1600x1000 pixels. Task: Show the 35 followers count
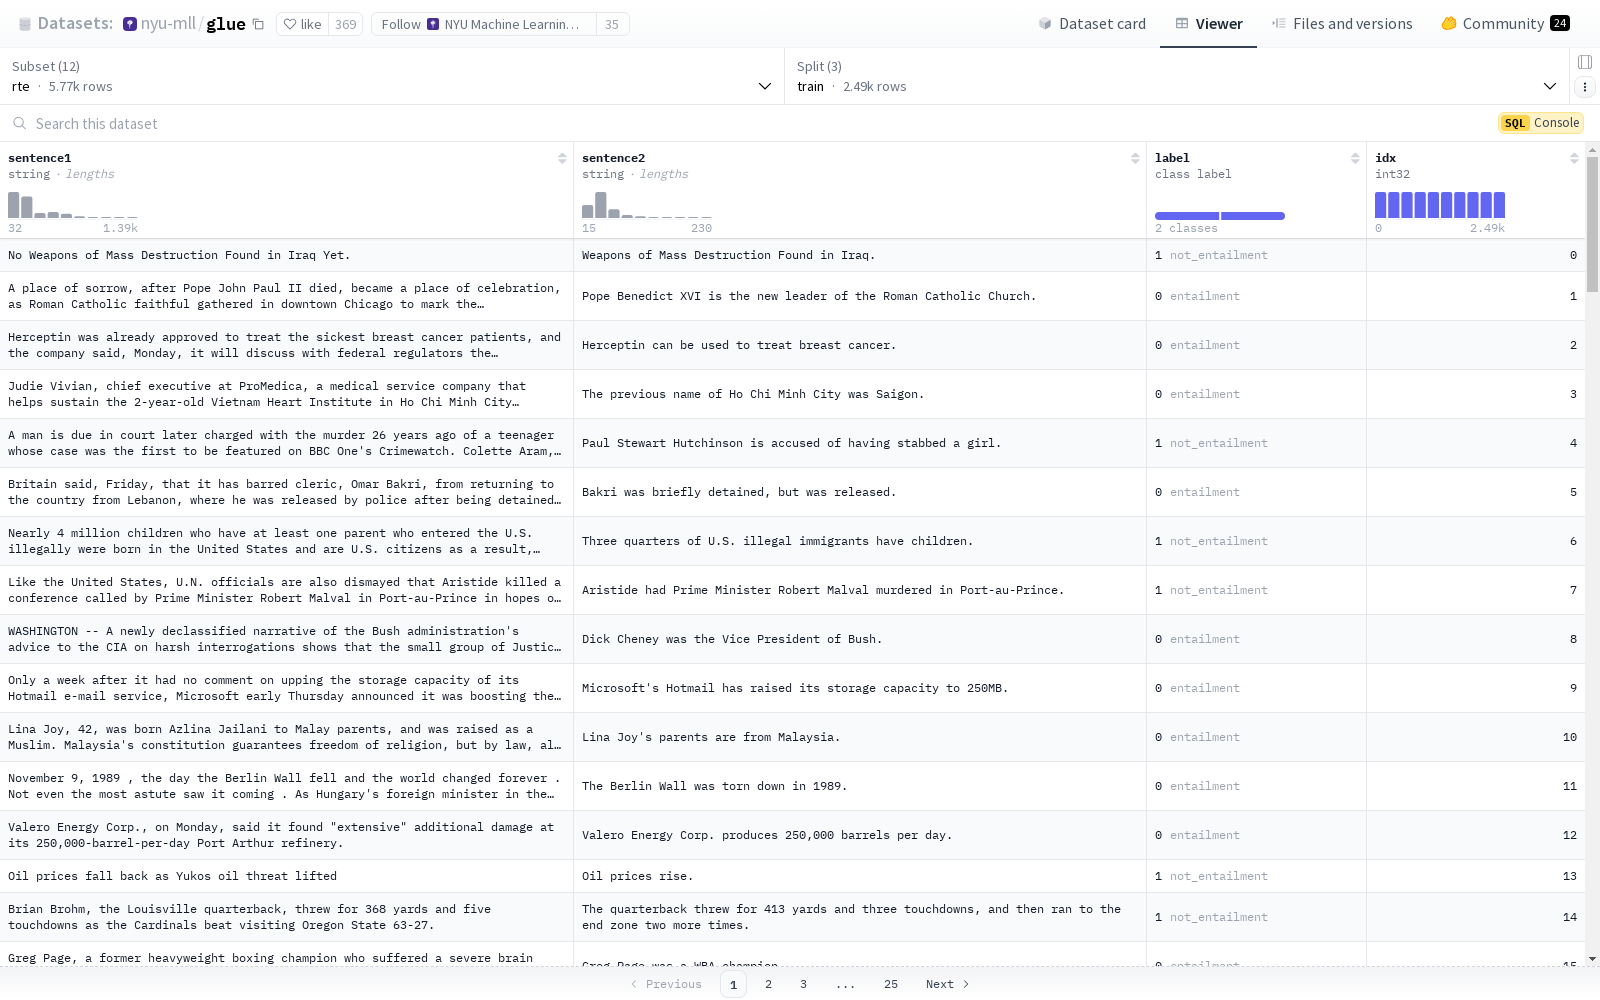pos(612,24)
